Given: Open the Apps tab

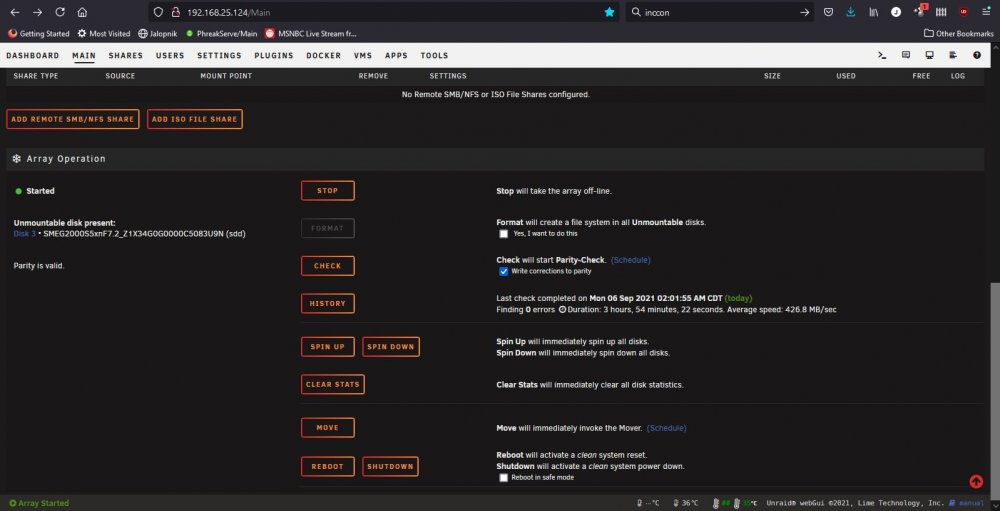Looking at the screenshot, I should [396, 56].
